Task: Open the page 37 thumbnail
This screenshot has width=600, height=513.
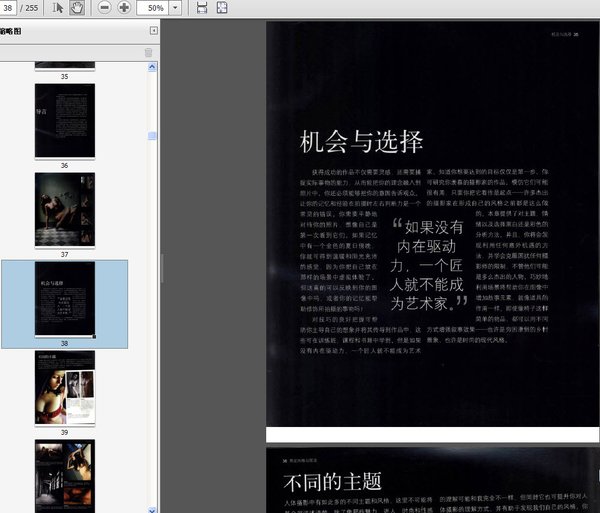Action: [65, 209]
